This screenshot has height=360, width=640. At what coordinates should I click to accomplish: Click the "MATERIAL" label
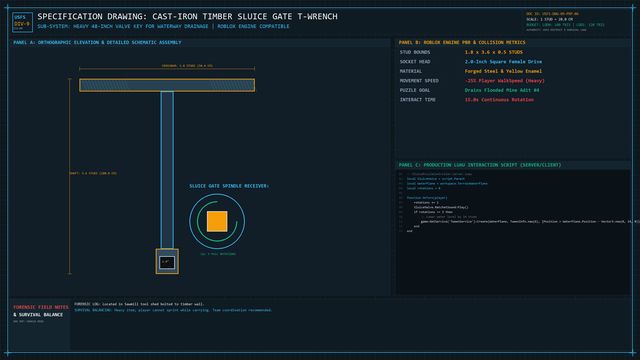point(411,71)
